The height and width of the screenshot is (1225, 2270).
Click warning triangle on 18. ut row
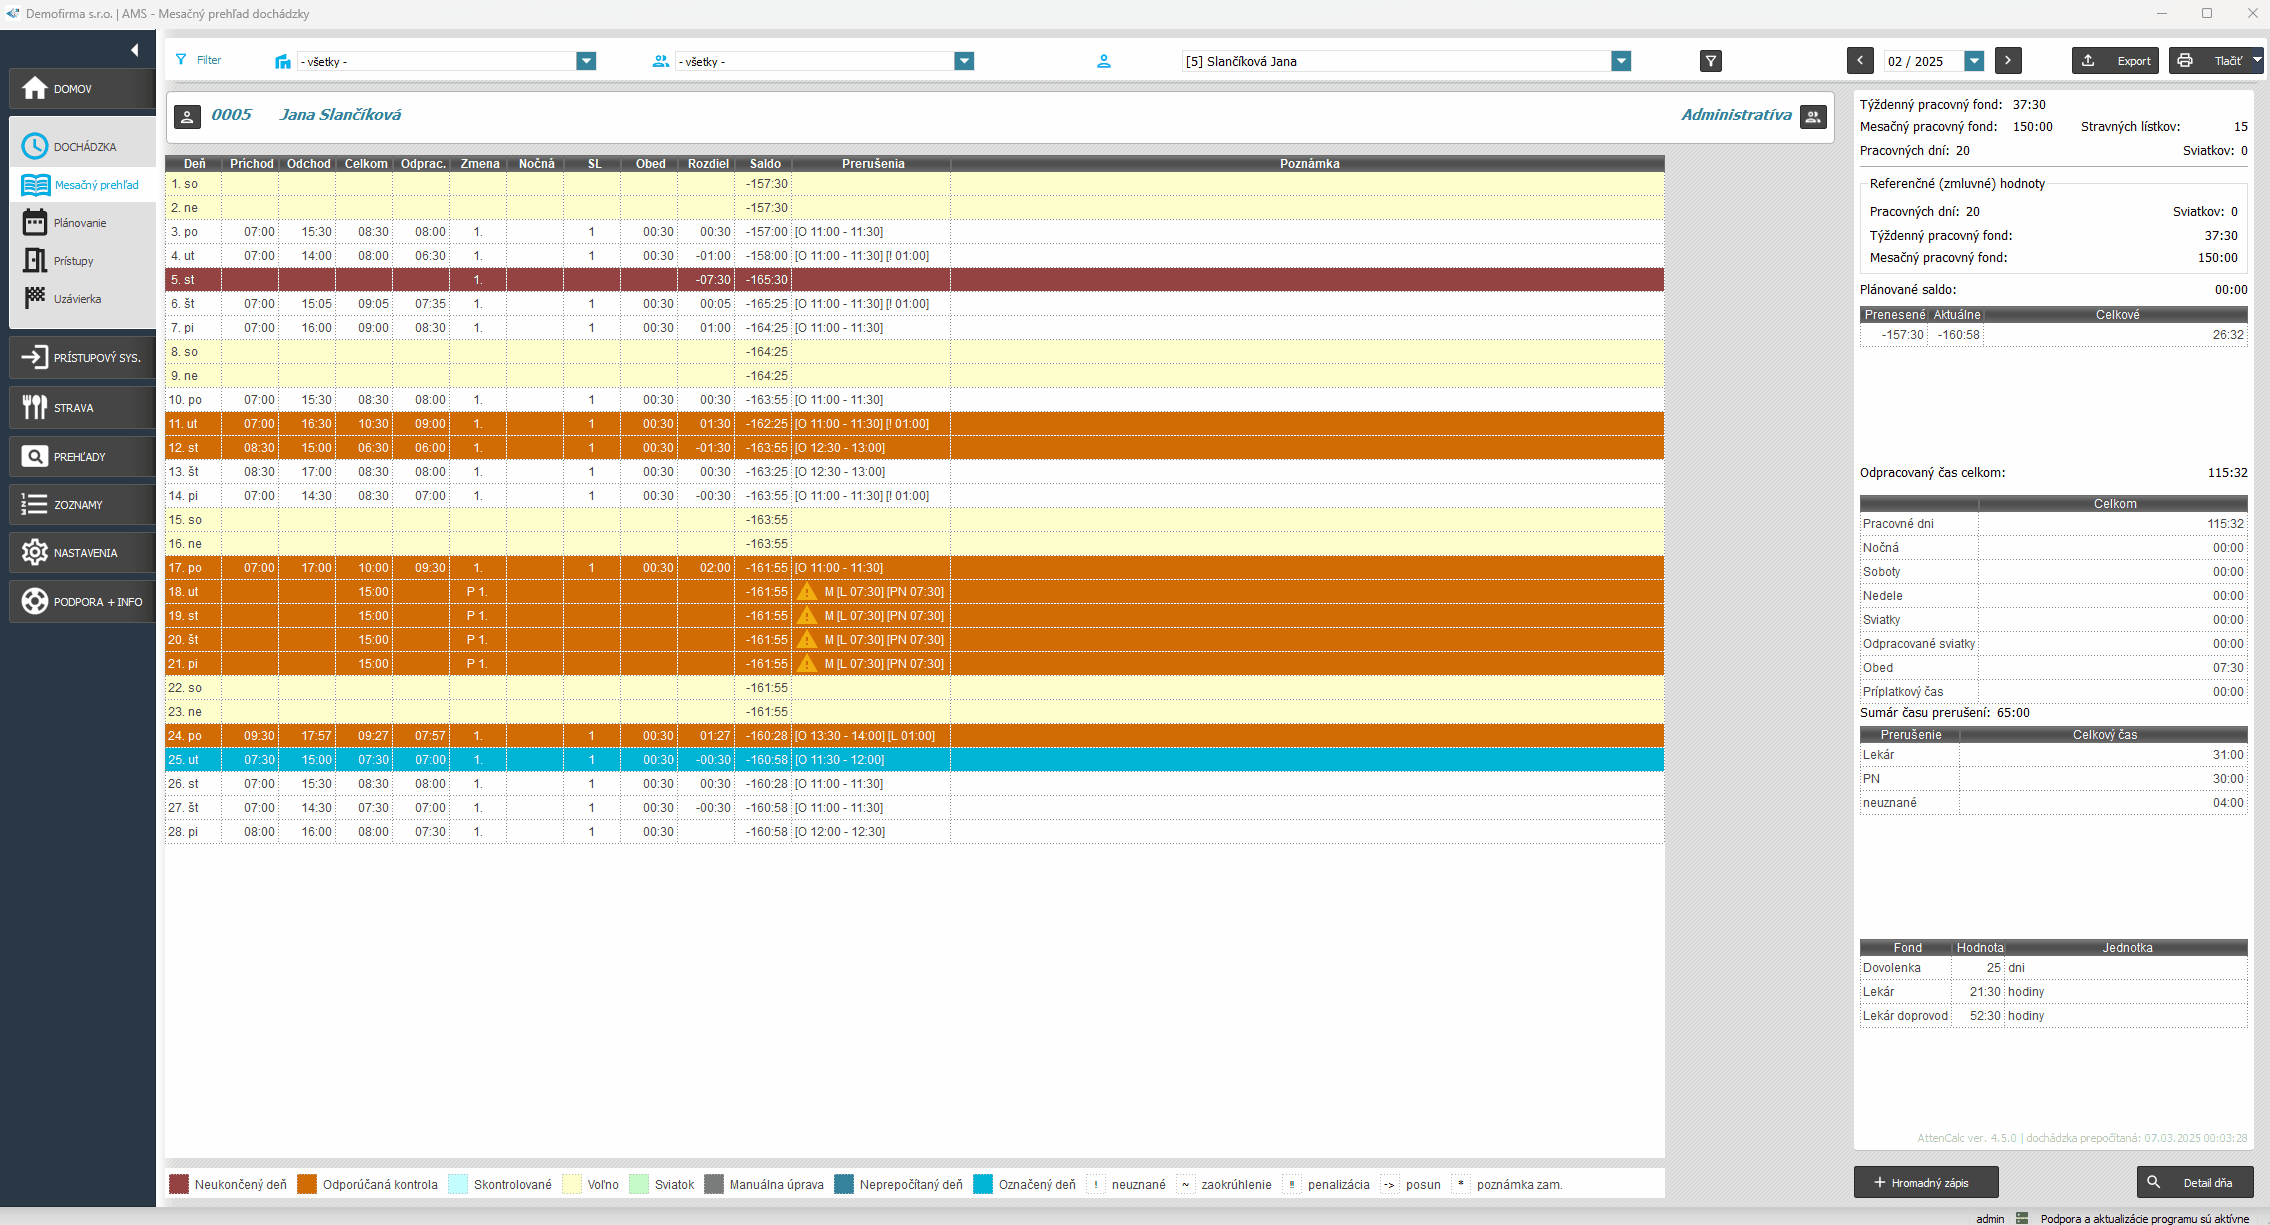coord(807,592)
